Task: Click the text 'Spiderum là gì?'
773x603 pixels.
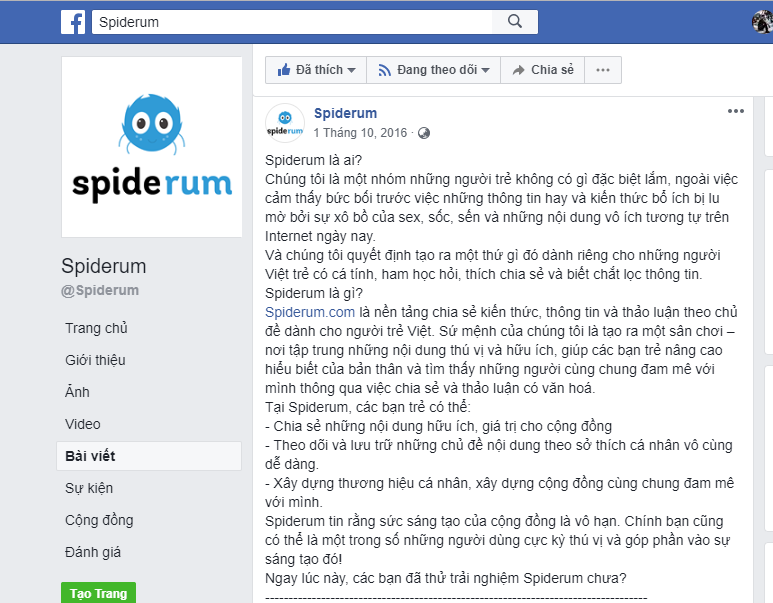Action: tap(314, 293)
